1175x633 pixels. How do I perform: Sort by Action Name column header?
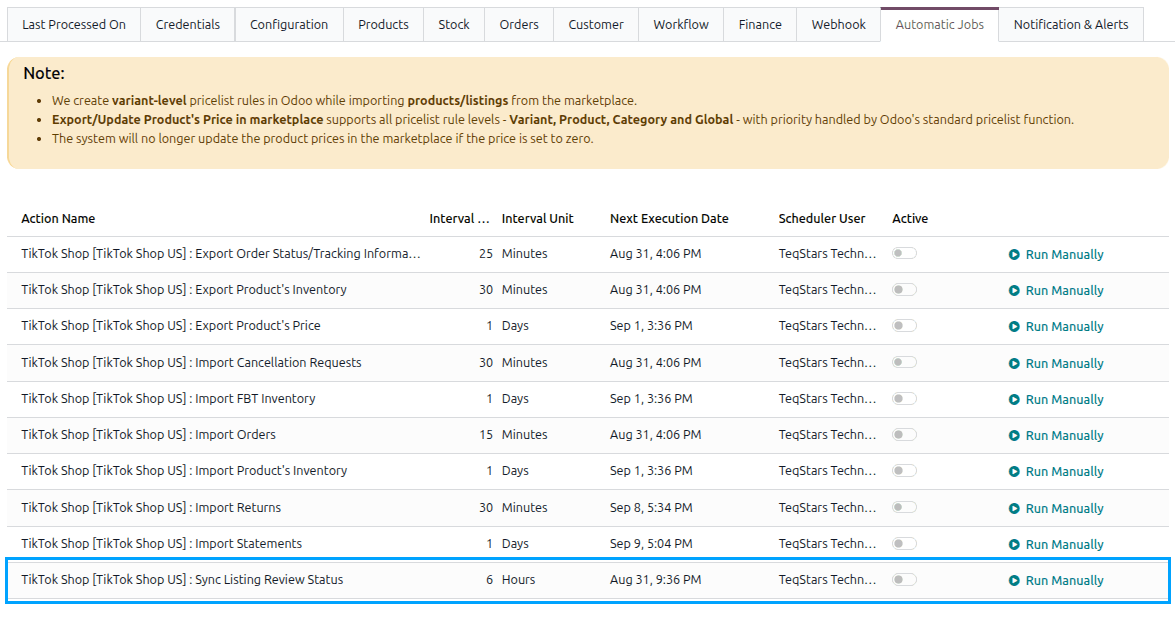58,219
